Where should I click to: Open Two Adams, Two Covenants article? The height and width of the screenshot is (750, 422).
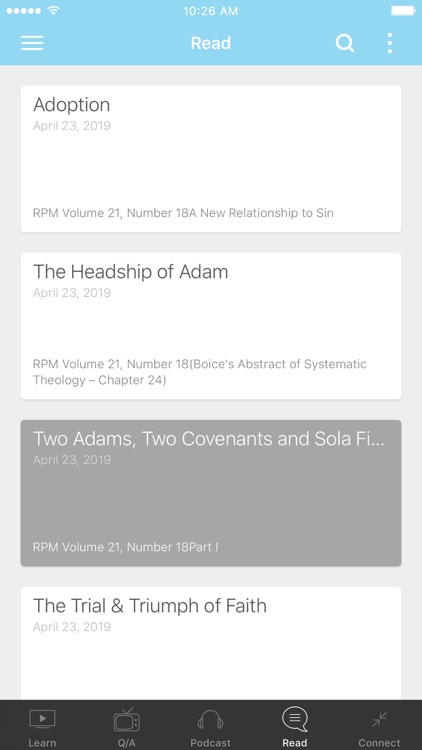pos(211,493)
